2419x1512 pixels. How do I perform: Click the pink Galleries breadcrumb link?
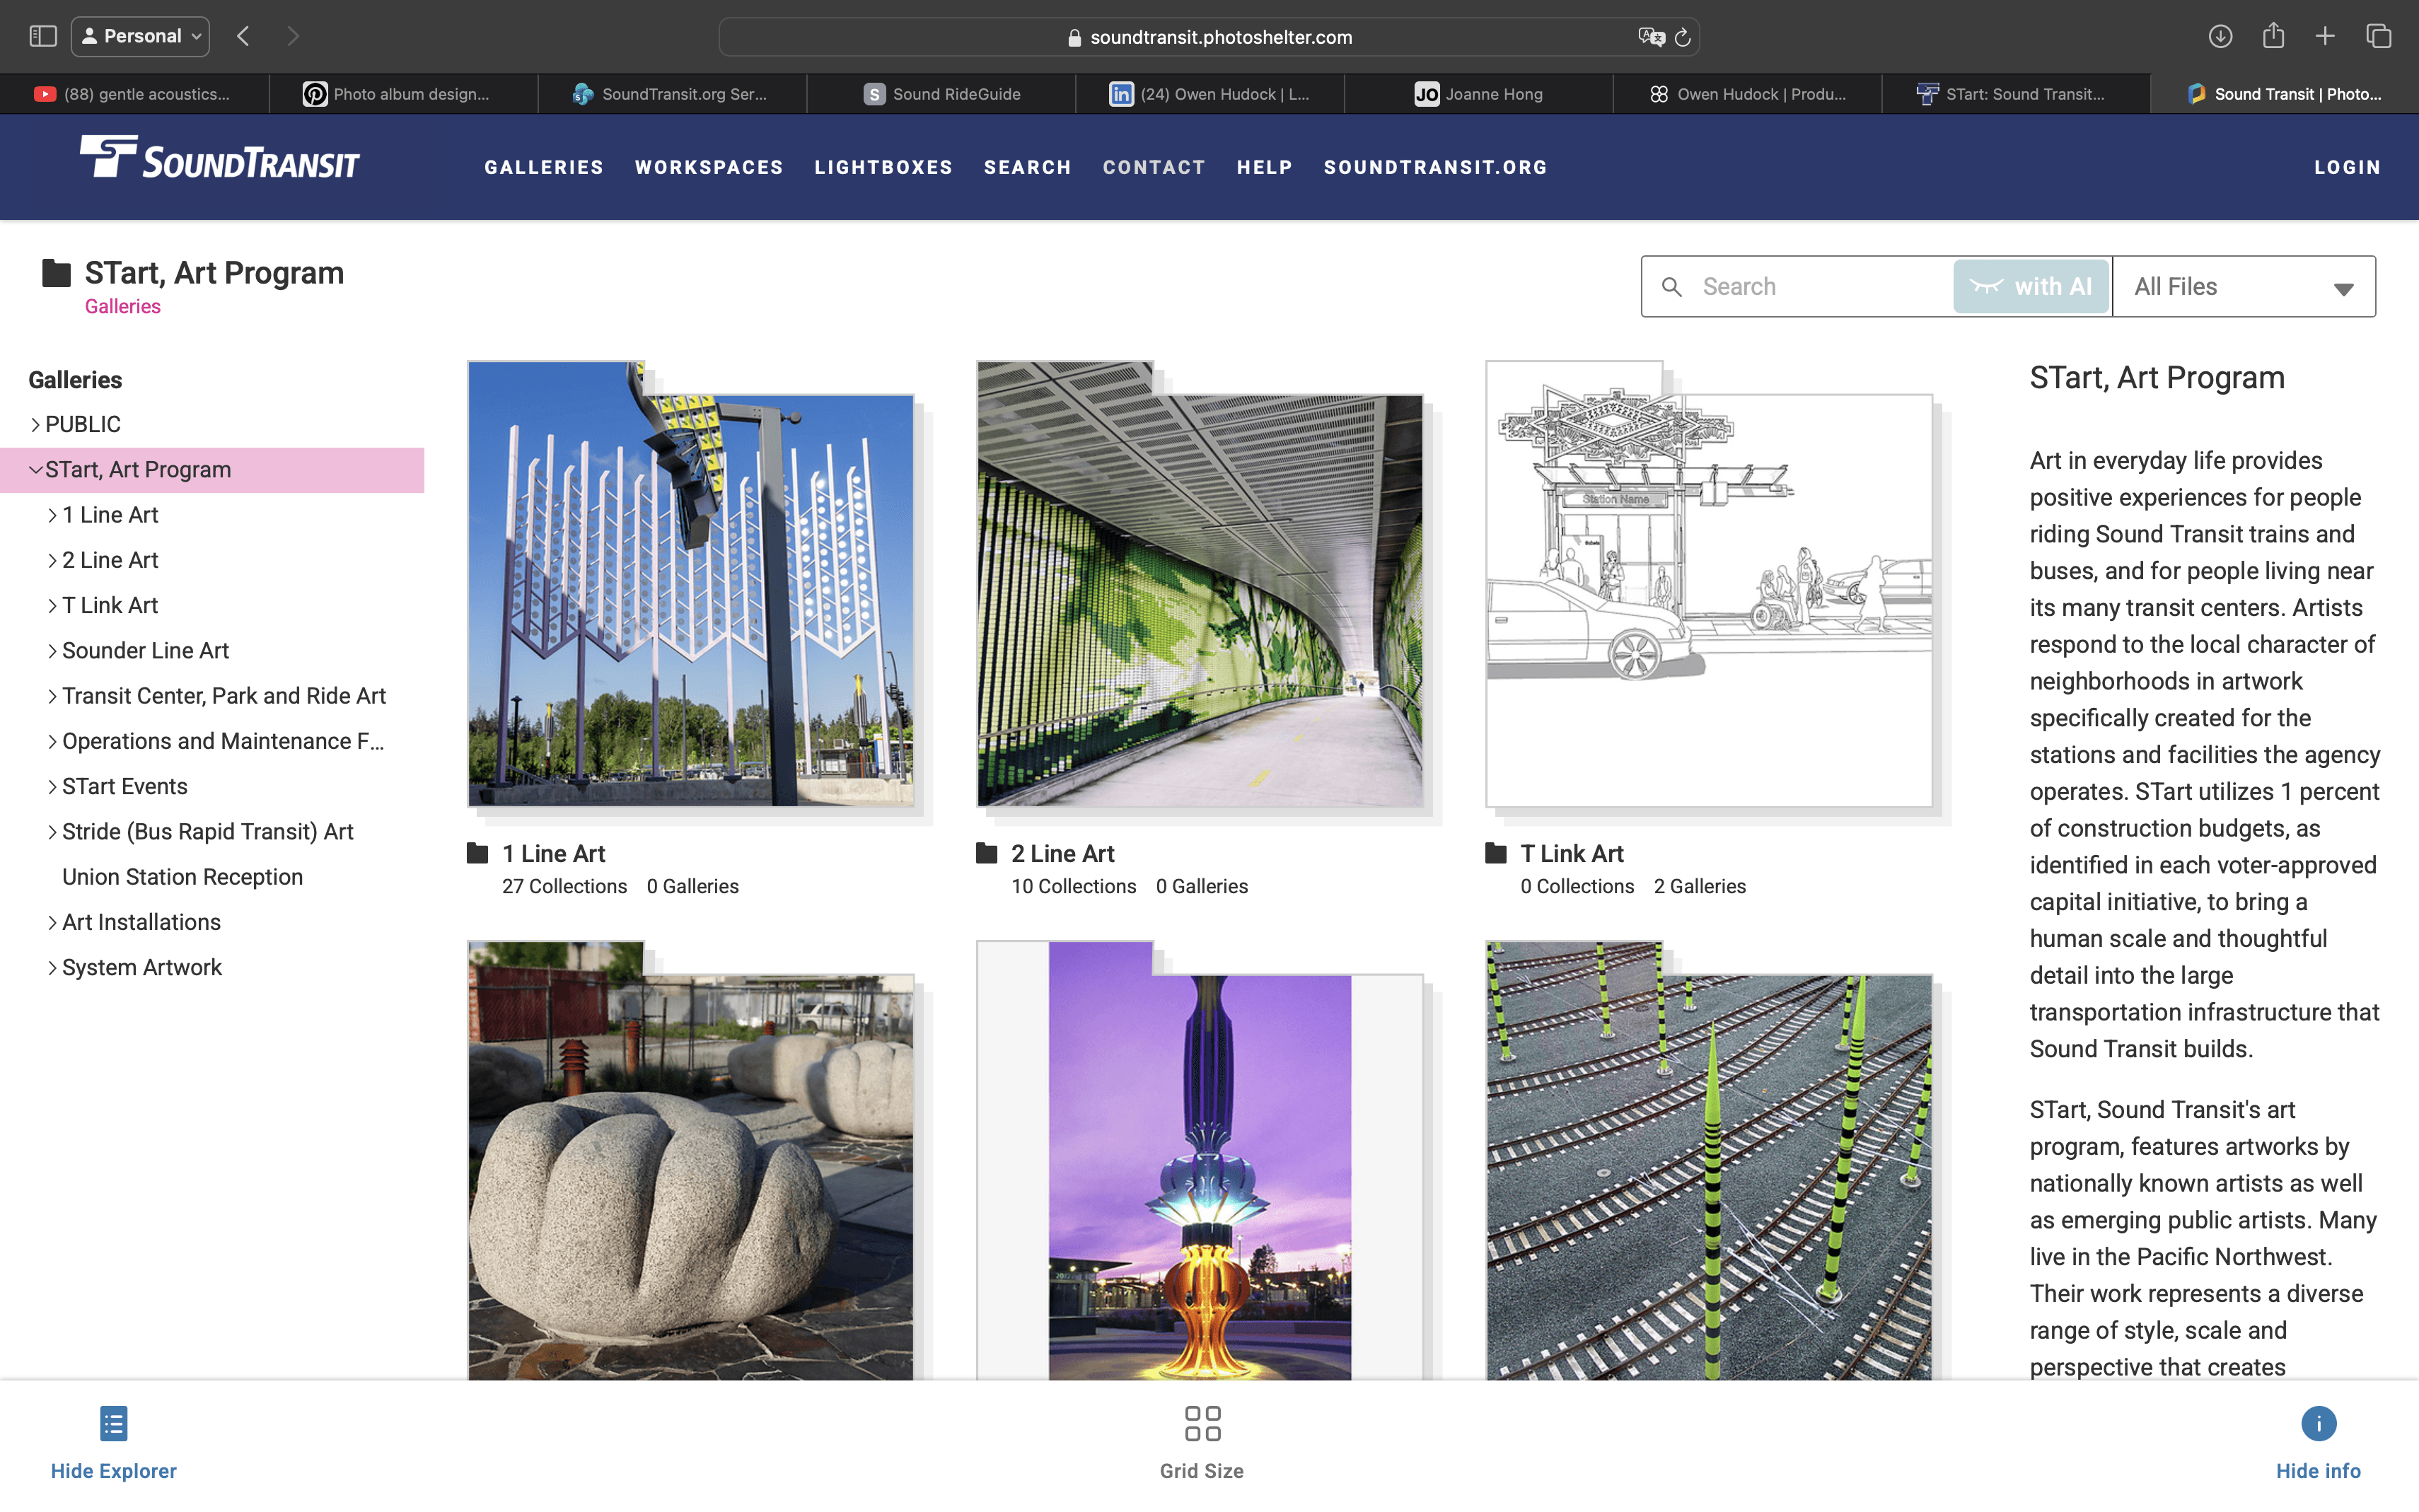(x=122, y=307)
